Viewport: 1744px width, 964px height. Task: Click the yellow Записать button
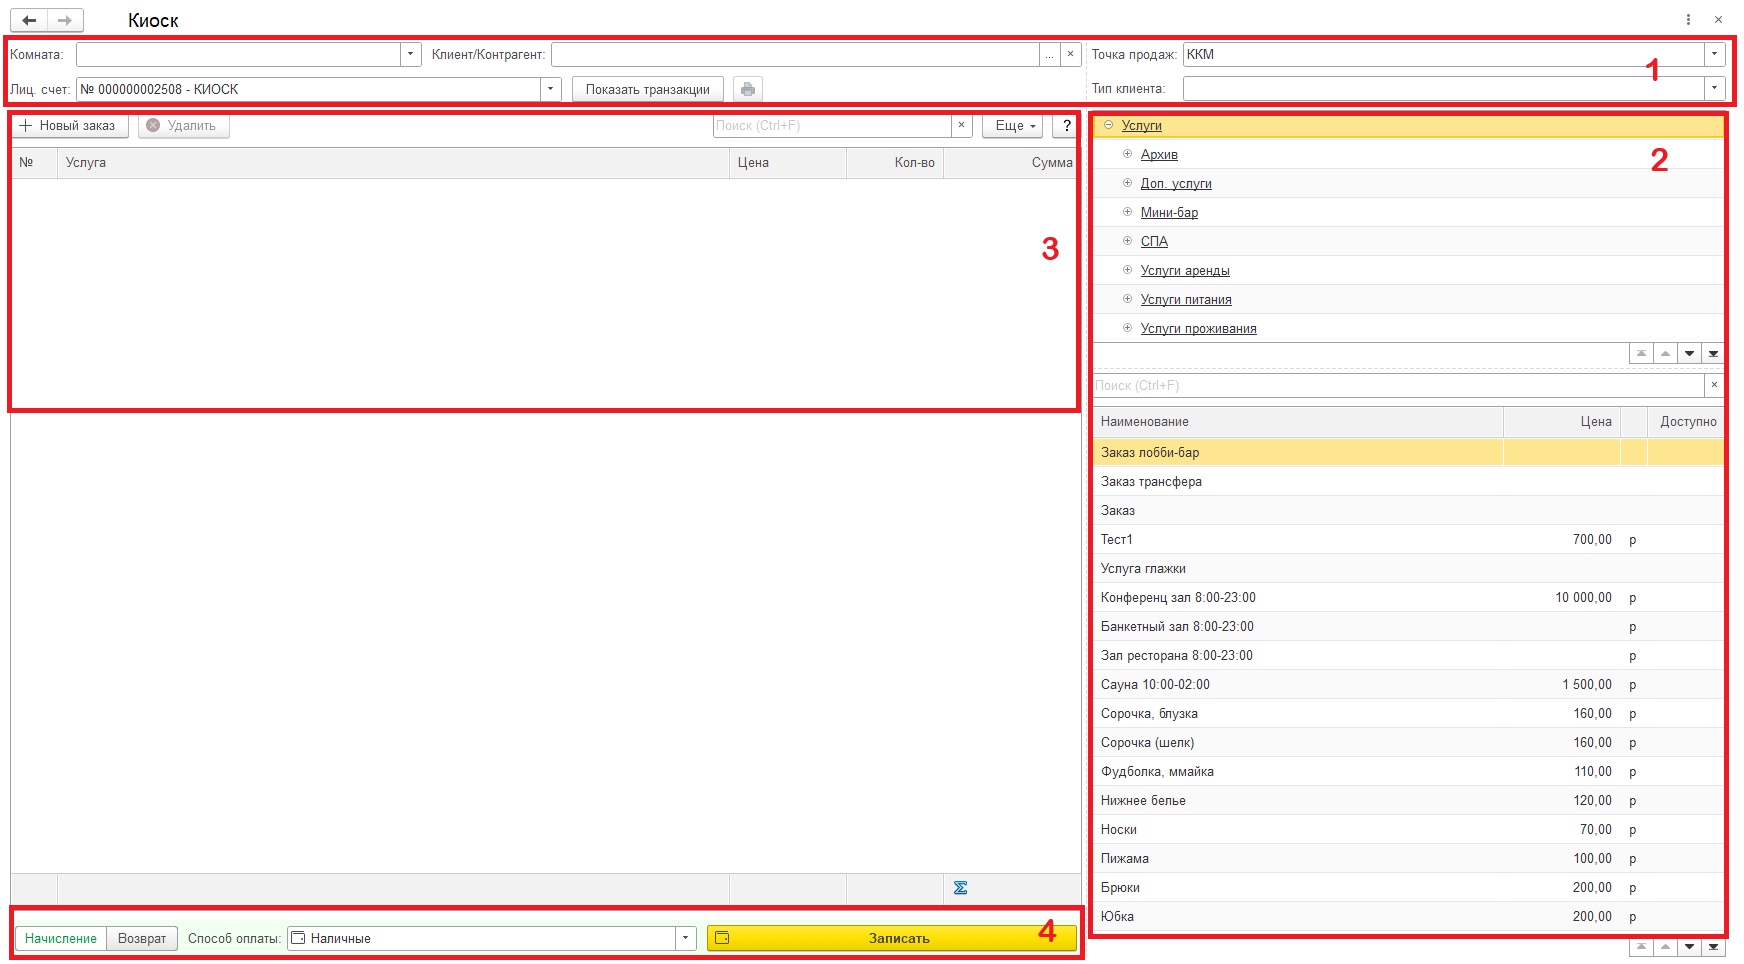coord(892,938)
